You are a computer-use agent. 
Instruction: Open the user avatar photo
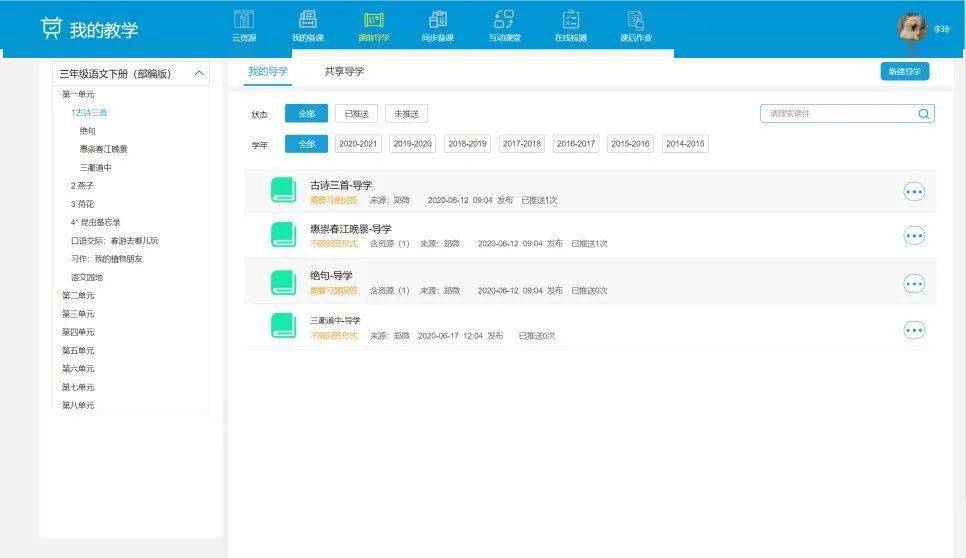pyautogui.click(x=912, y=28)
